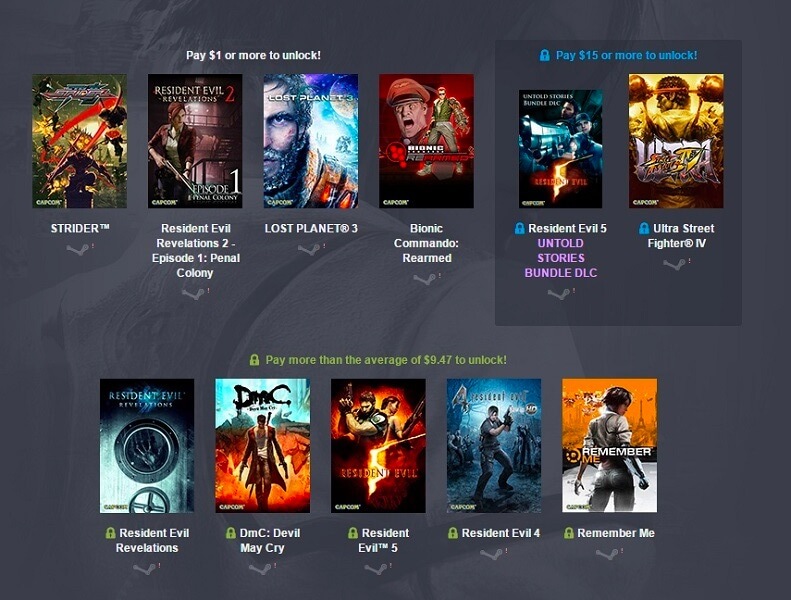The image size is (791, 600).
Task: Click the DmC: Devil May Cry title
Action: [x=269, y=540]
